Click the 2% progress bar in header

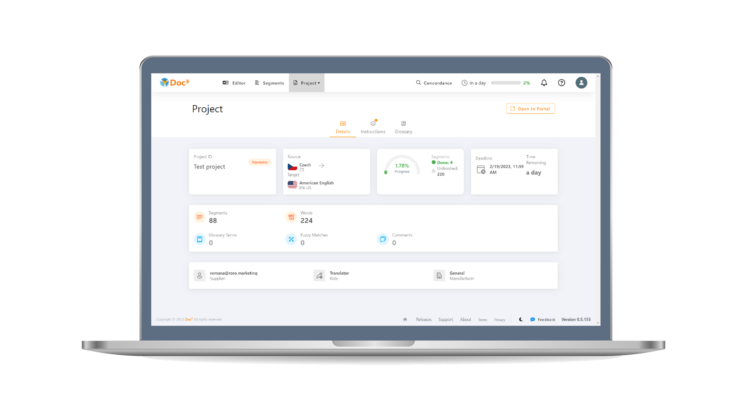click(x=506, y=83)
